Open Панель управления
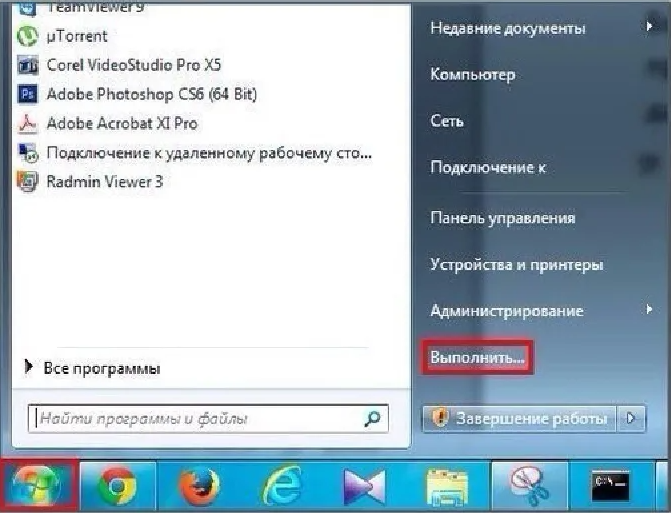 tap(503, 218)
